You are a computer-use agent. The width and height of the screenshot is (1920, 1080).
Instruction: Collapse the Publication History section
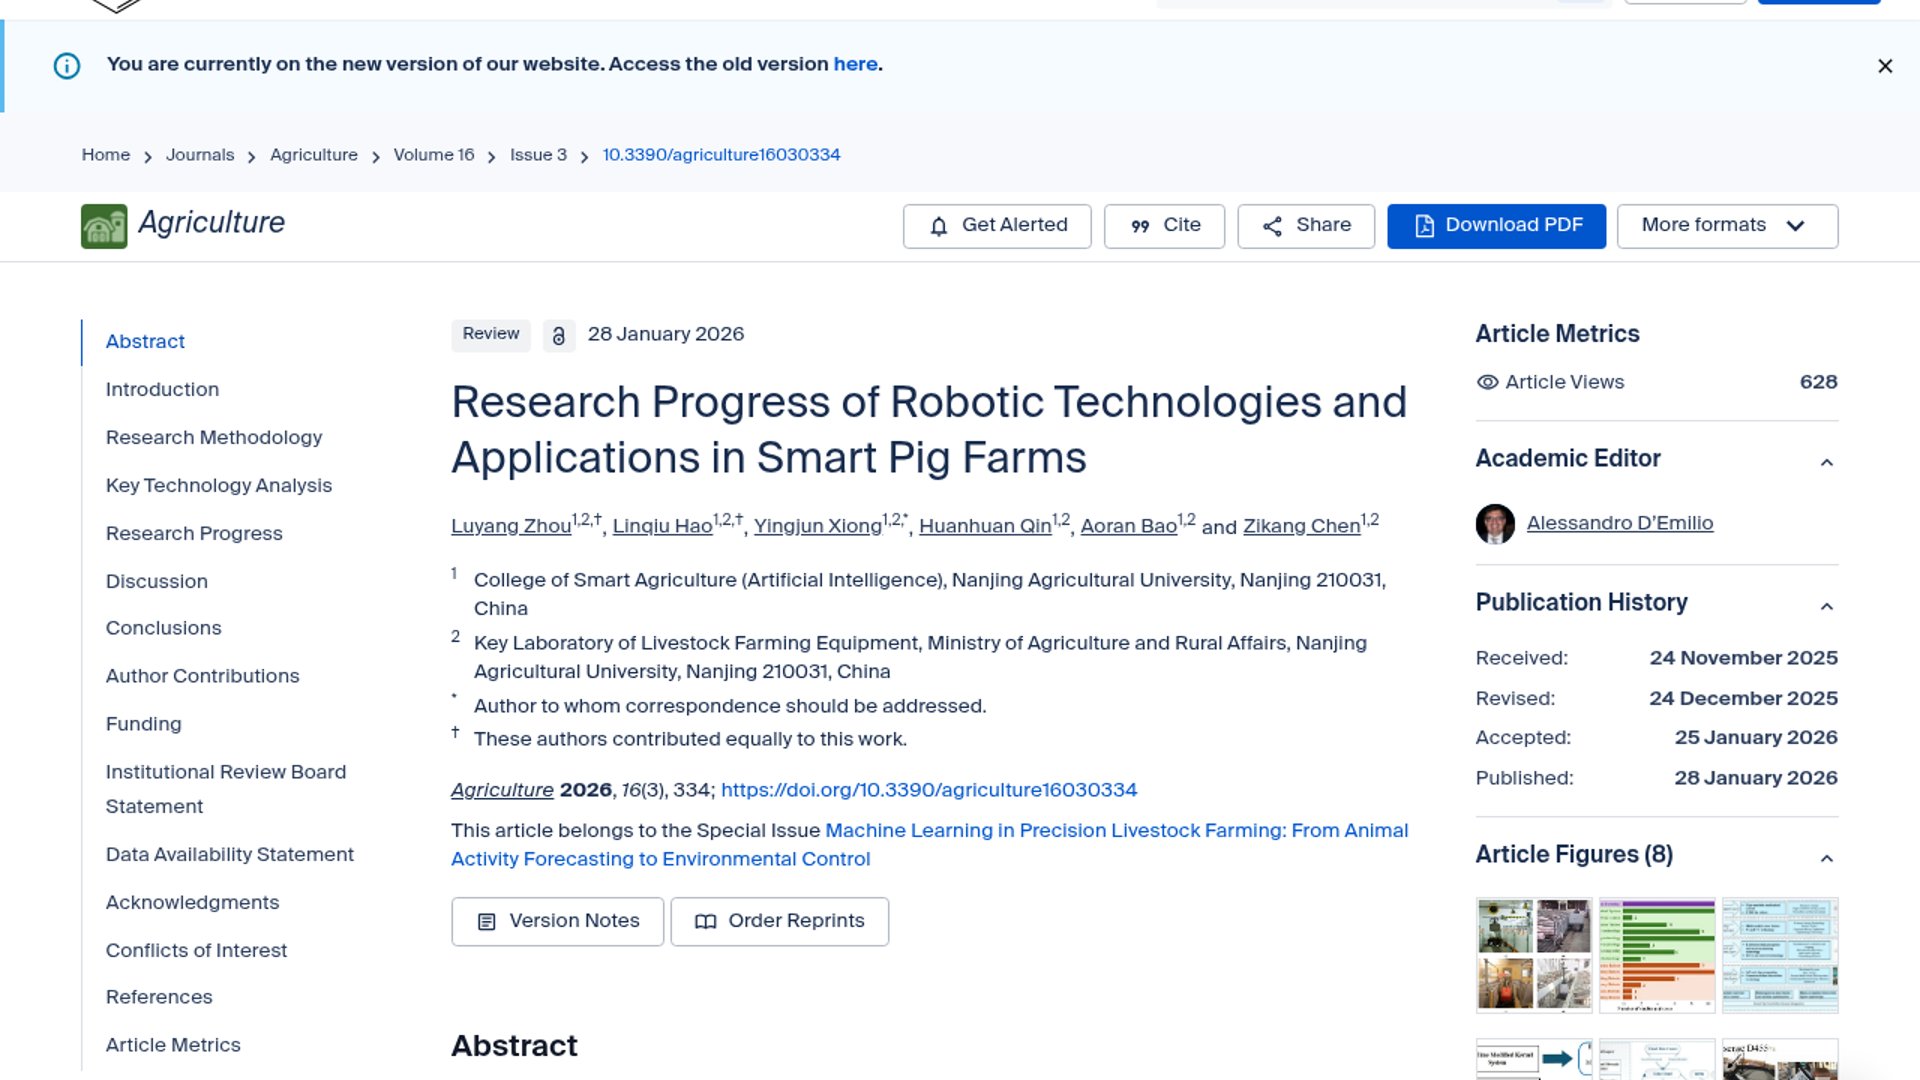1826,606
